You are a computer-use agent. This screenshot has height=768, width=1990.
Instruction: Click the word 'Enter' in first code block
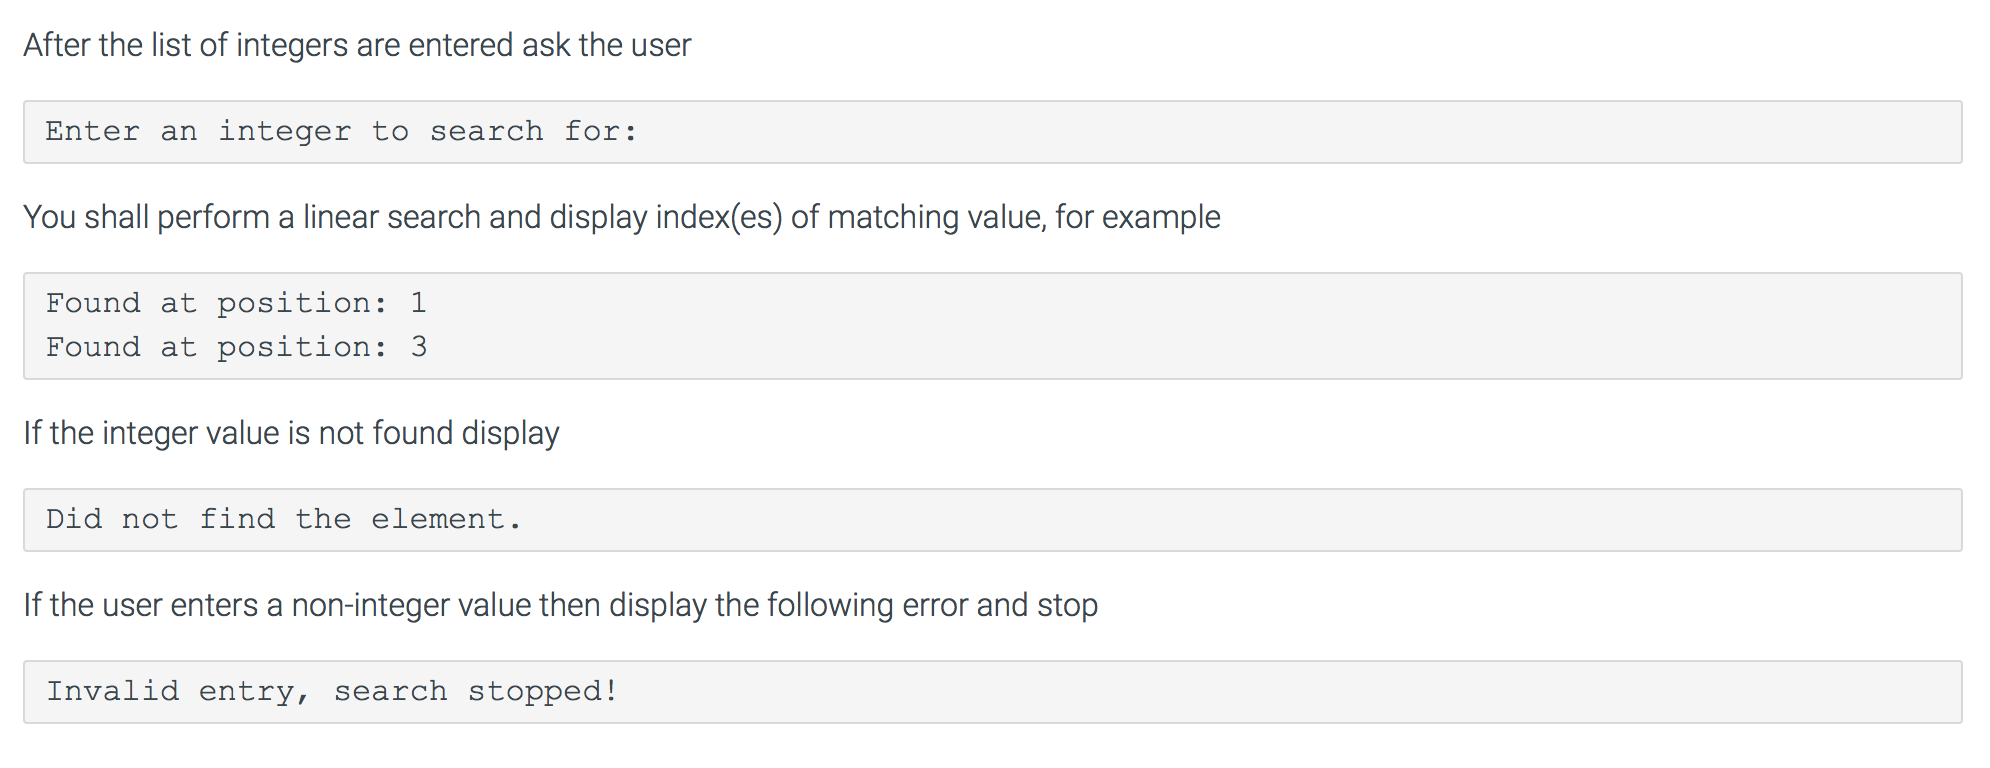pos(93,131)
